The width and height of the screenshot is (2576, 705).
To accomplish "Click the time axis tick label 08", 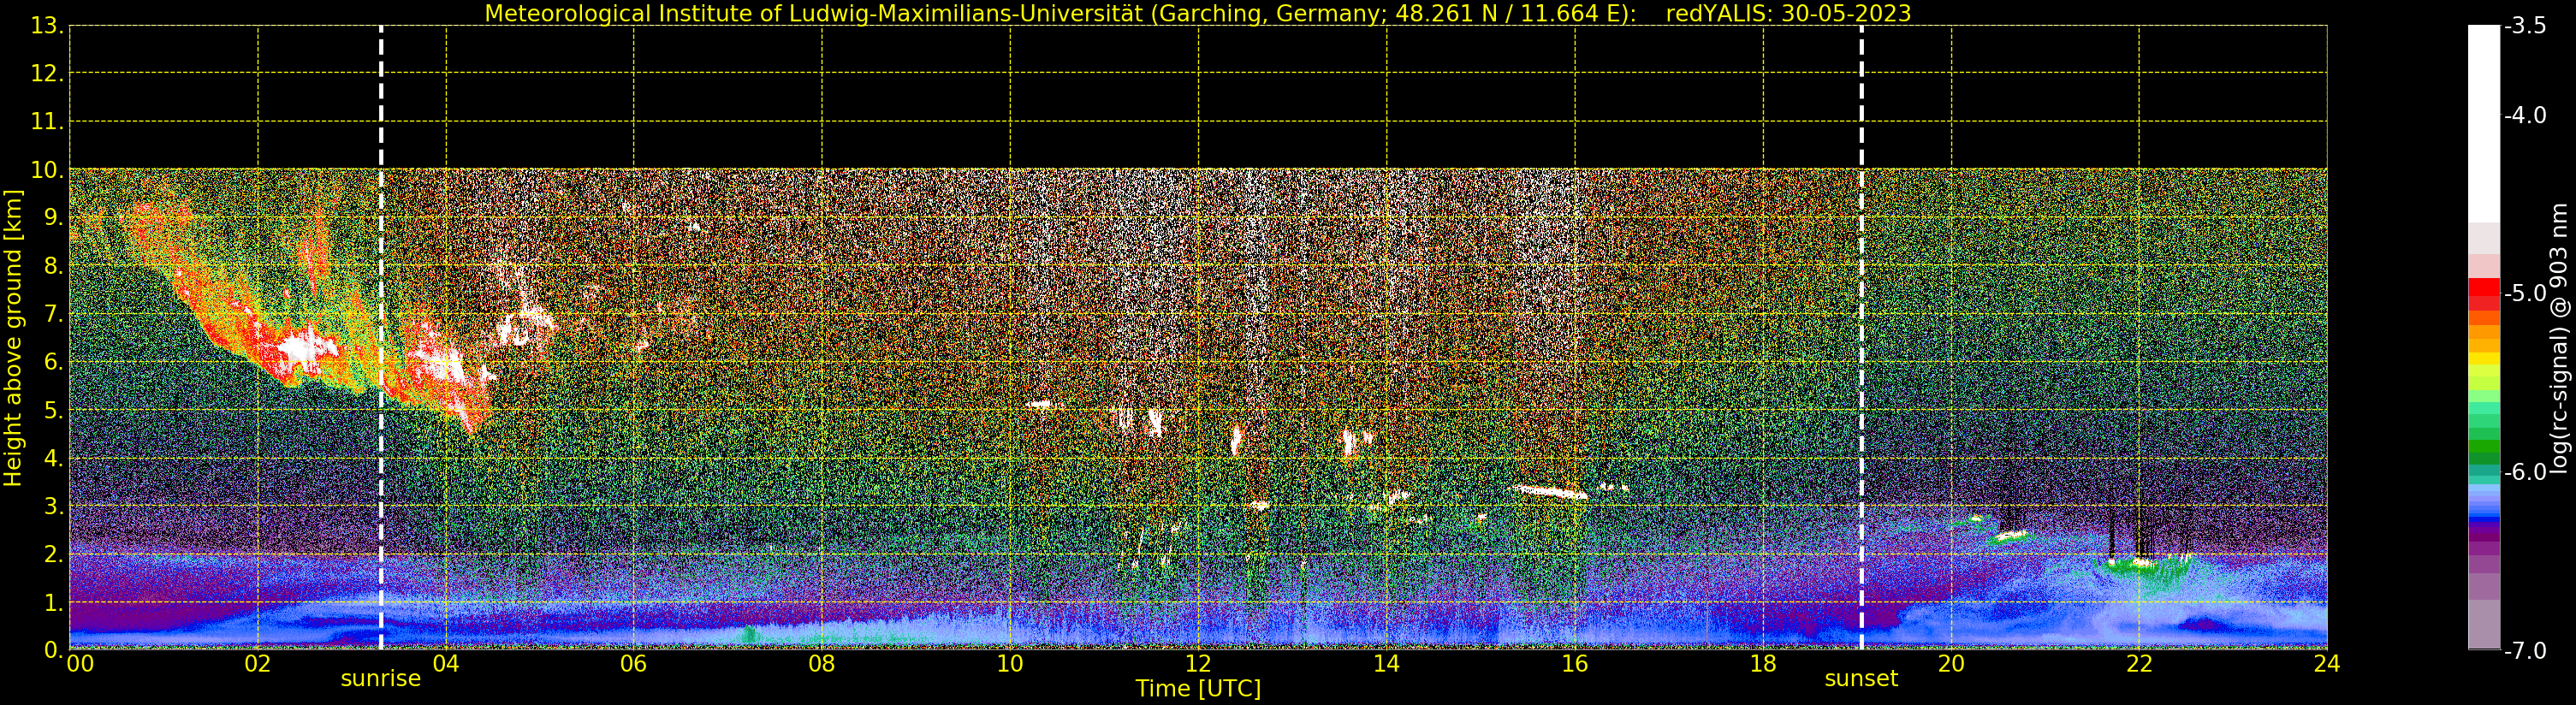I will [822, 664].
